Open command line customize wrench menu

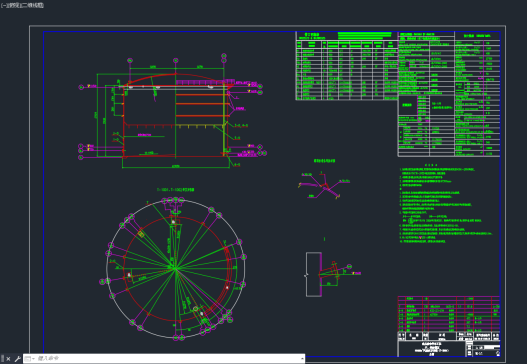pyautogui.click(x=17, y=359)
